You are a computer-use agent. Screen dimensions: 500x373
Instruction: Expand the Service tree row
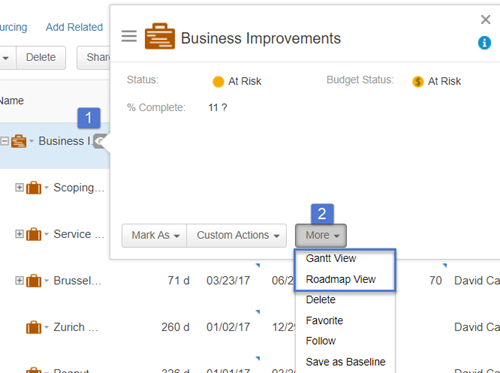tap(19, 234)
